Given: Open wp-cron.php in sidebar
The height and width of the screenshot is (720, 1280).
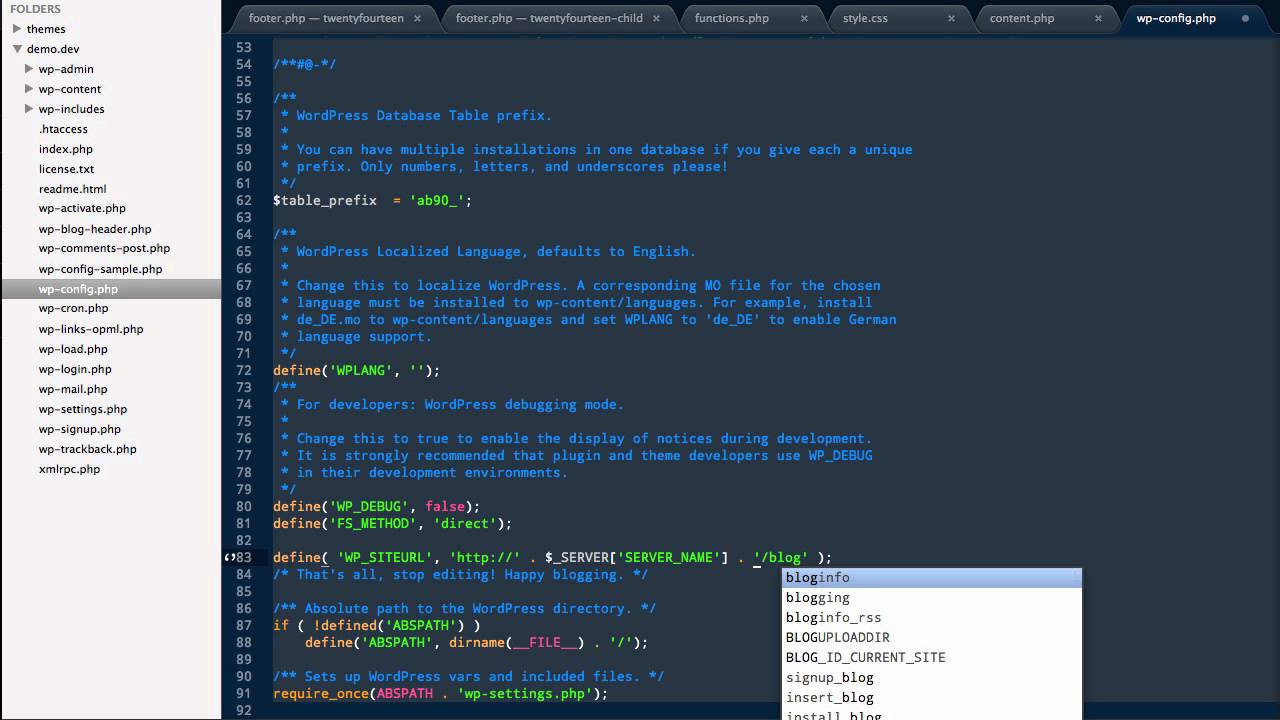Looking at the screenshot, I should point(73,309).
